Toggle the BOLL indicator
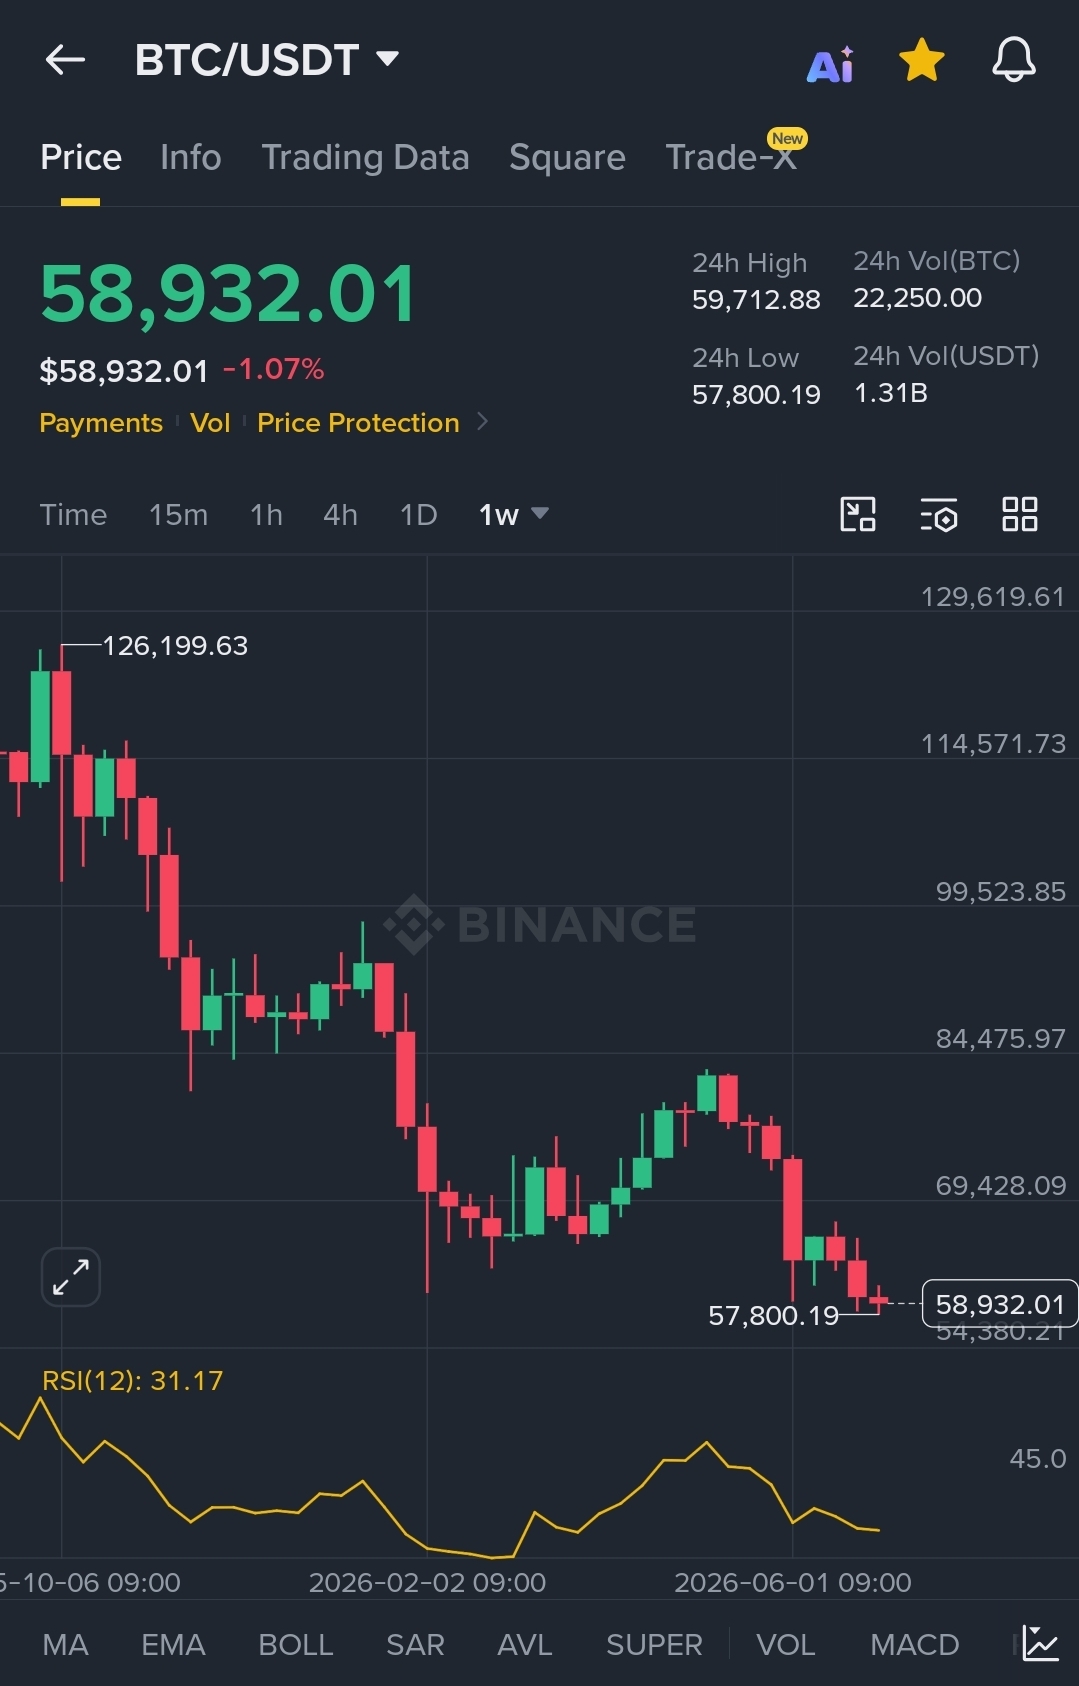This screenshot has width=1079, height=1686. (x=295, y=1644)
